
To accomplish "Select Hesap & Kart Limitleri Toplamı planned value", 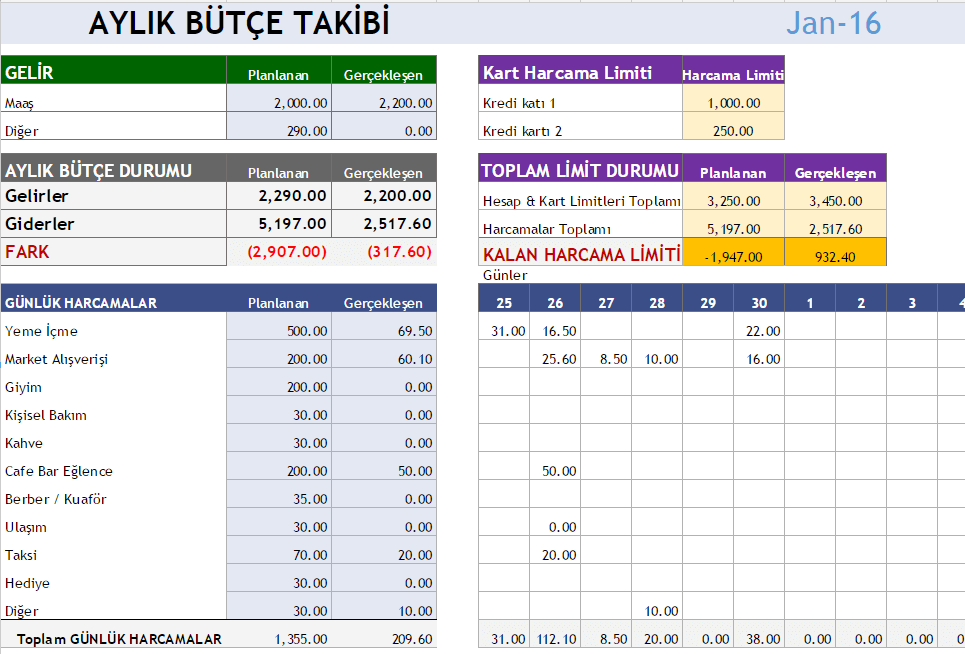I will pyautogui.click(x=733, y=201).
